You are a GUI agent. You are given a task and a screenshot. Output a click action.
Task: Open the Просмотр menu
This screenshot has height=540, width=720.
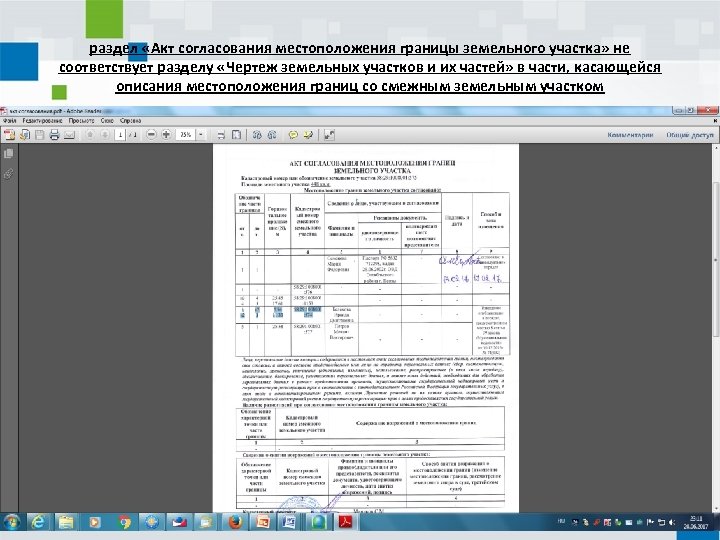[x=81, y=121]
